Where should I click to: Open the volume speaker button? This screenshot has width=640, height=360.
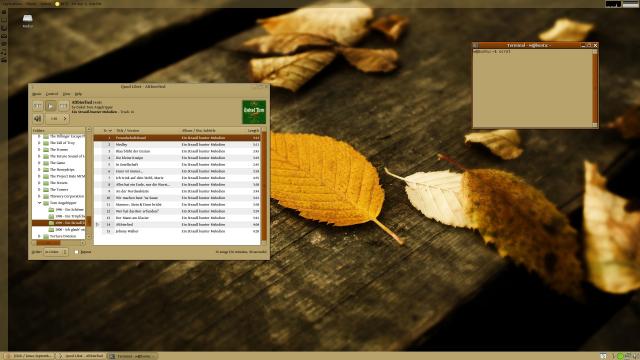38,119
